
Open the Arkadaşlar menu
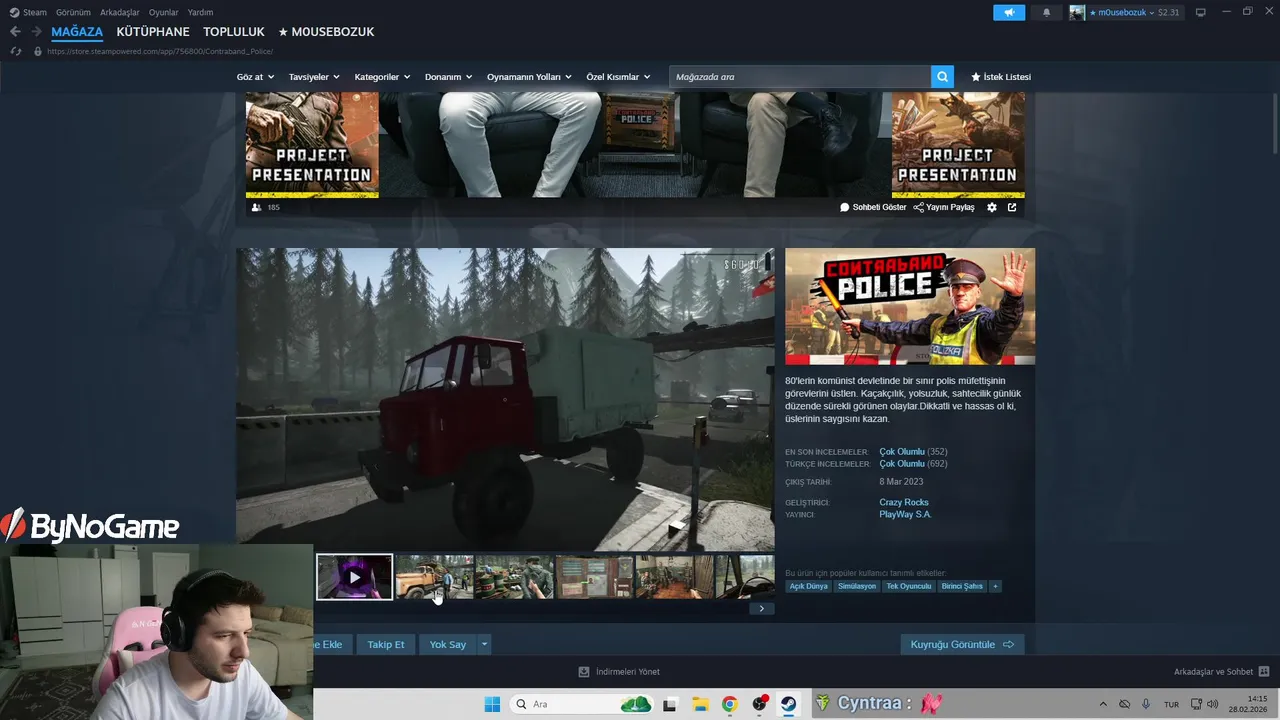click(120, 12)
